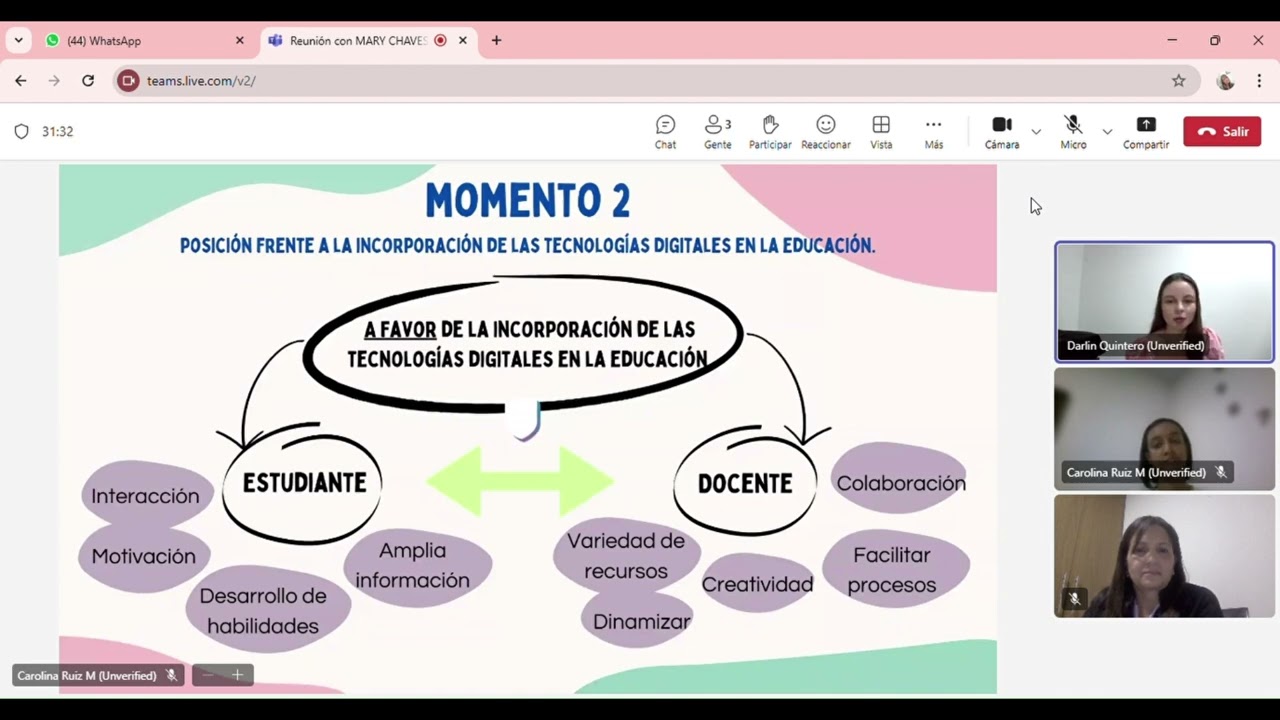Open the tab search dropdown
This screenshot has height=720, width=1280.
(18, 41)
